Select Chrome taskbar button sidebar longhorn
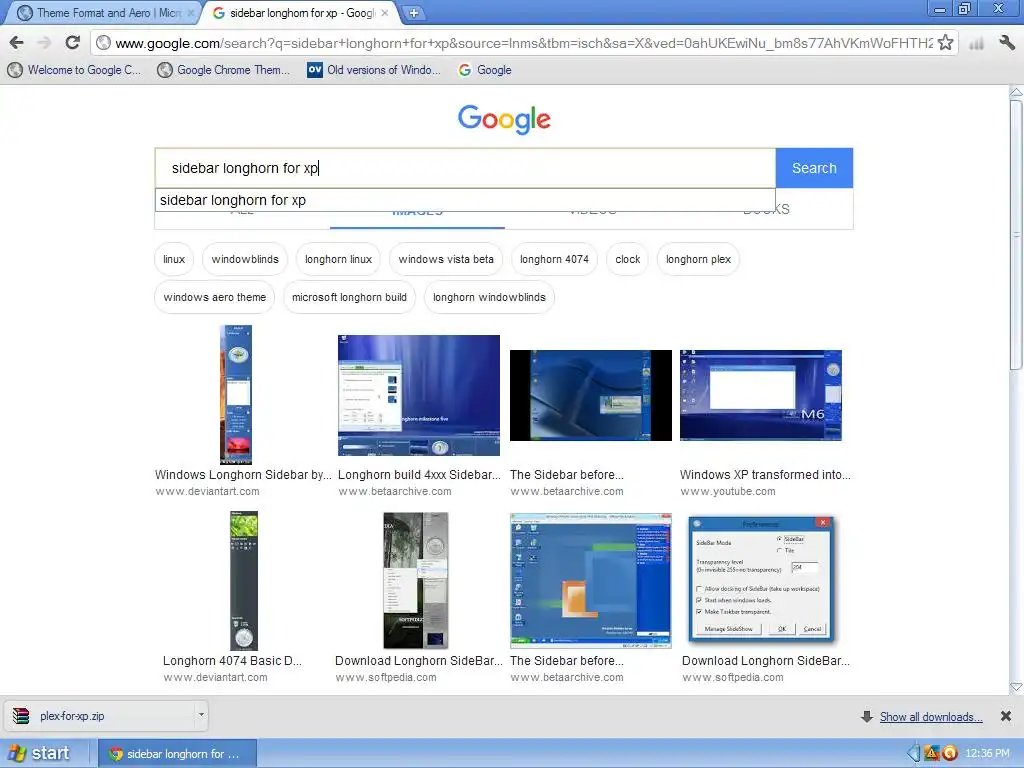 pos(177,754)
